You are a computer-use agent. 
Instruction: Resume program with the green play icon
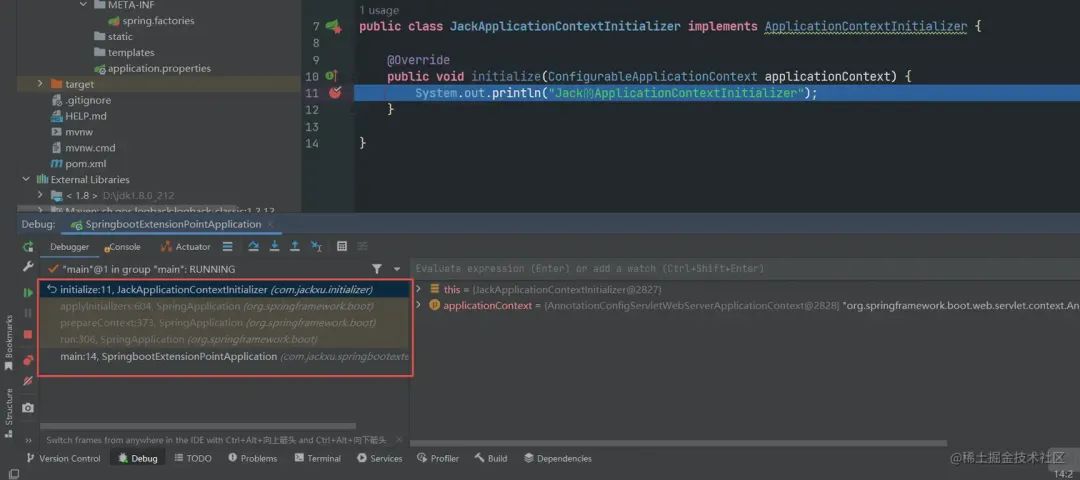pos(28,293)
